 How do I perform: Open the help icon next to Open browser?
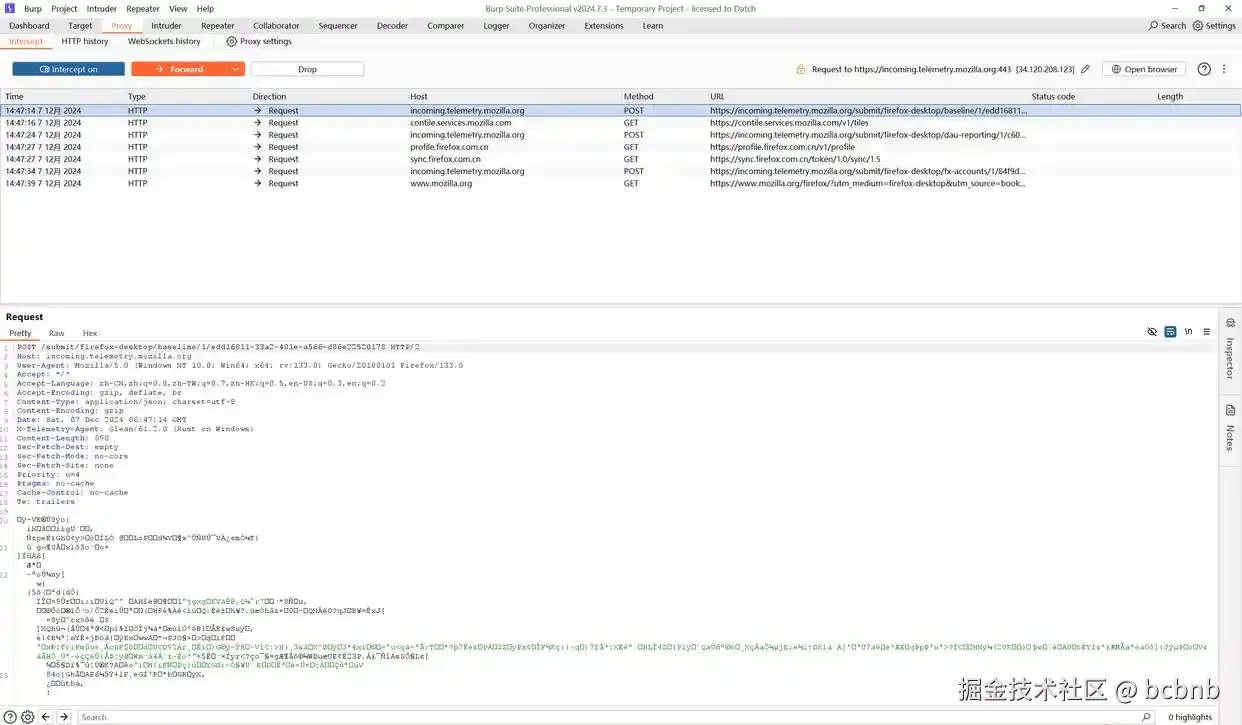coord(1204,69)
